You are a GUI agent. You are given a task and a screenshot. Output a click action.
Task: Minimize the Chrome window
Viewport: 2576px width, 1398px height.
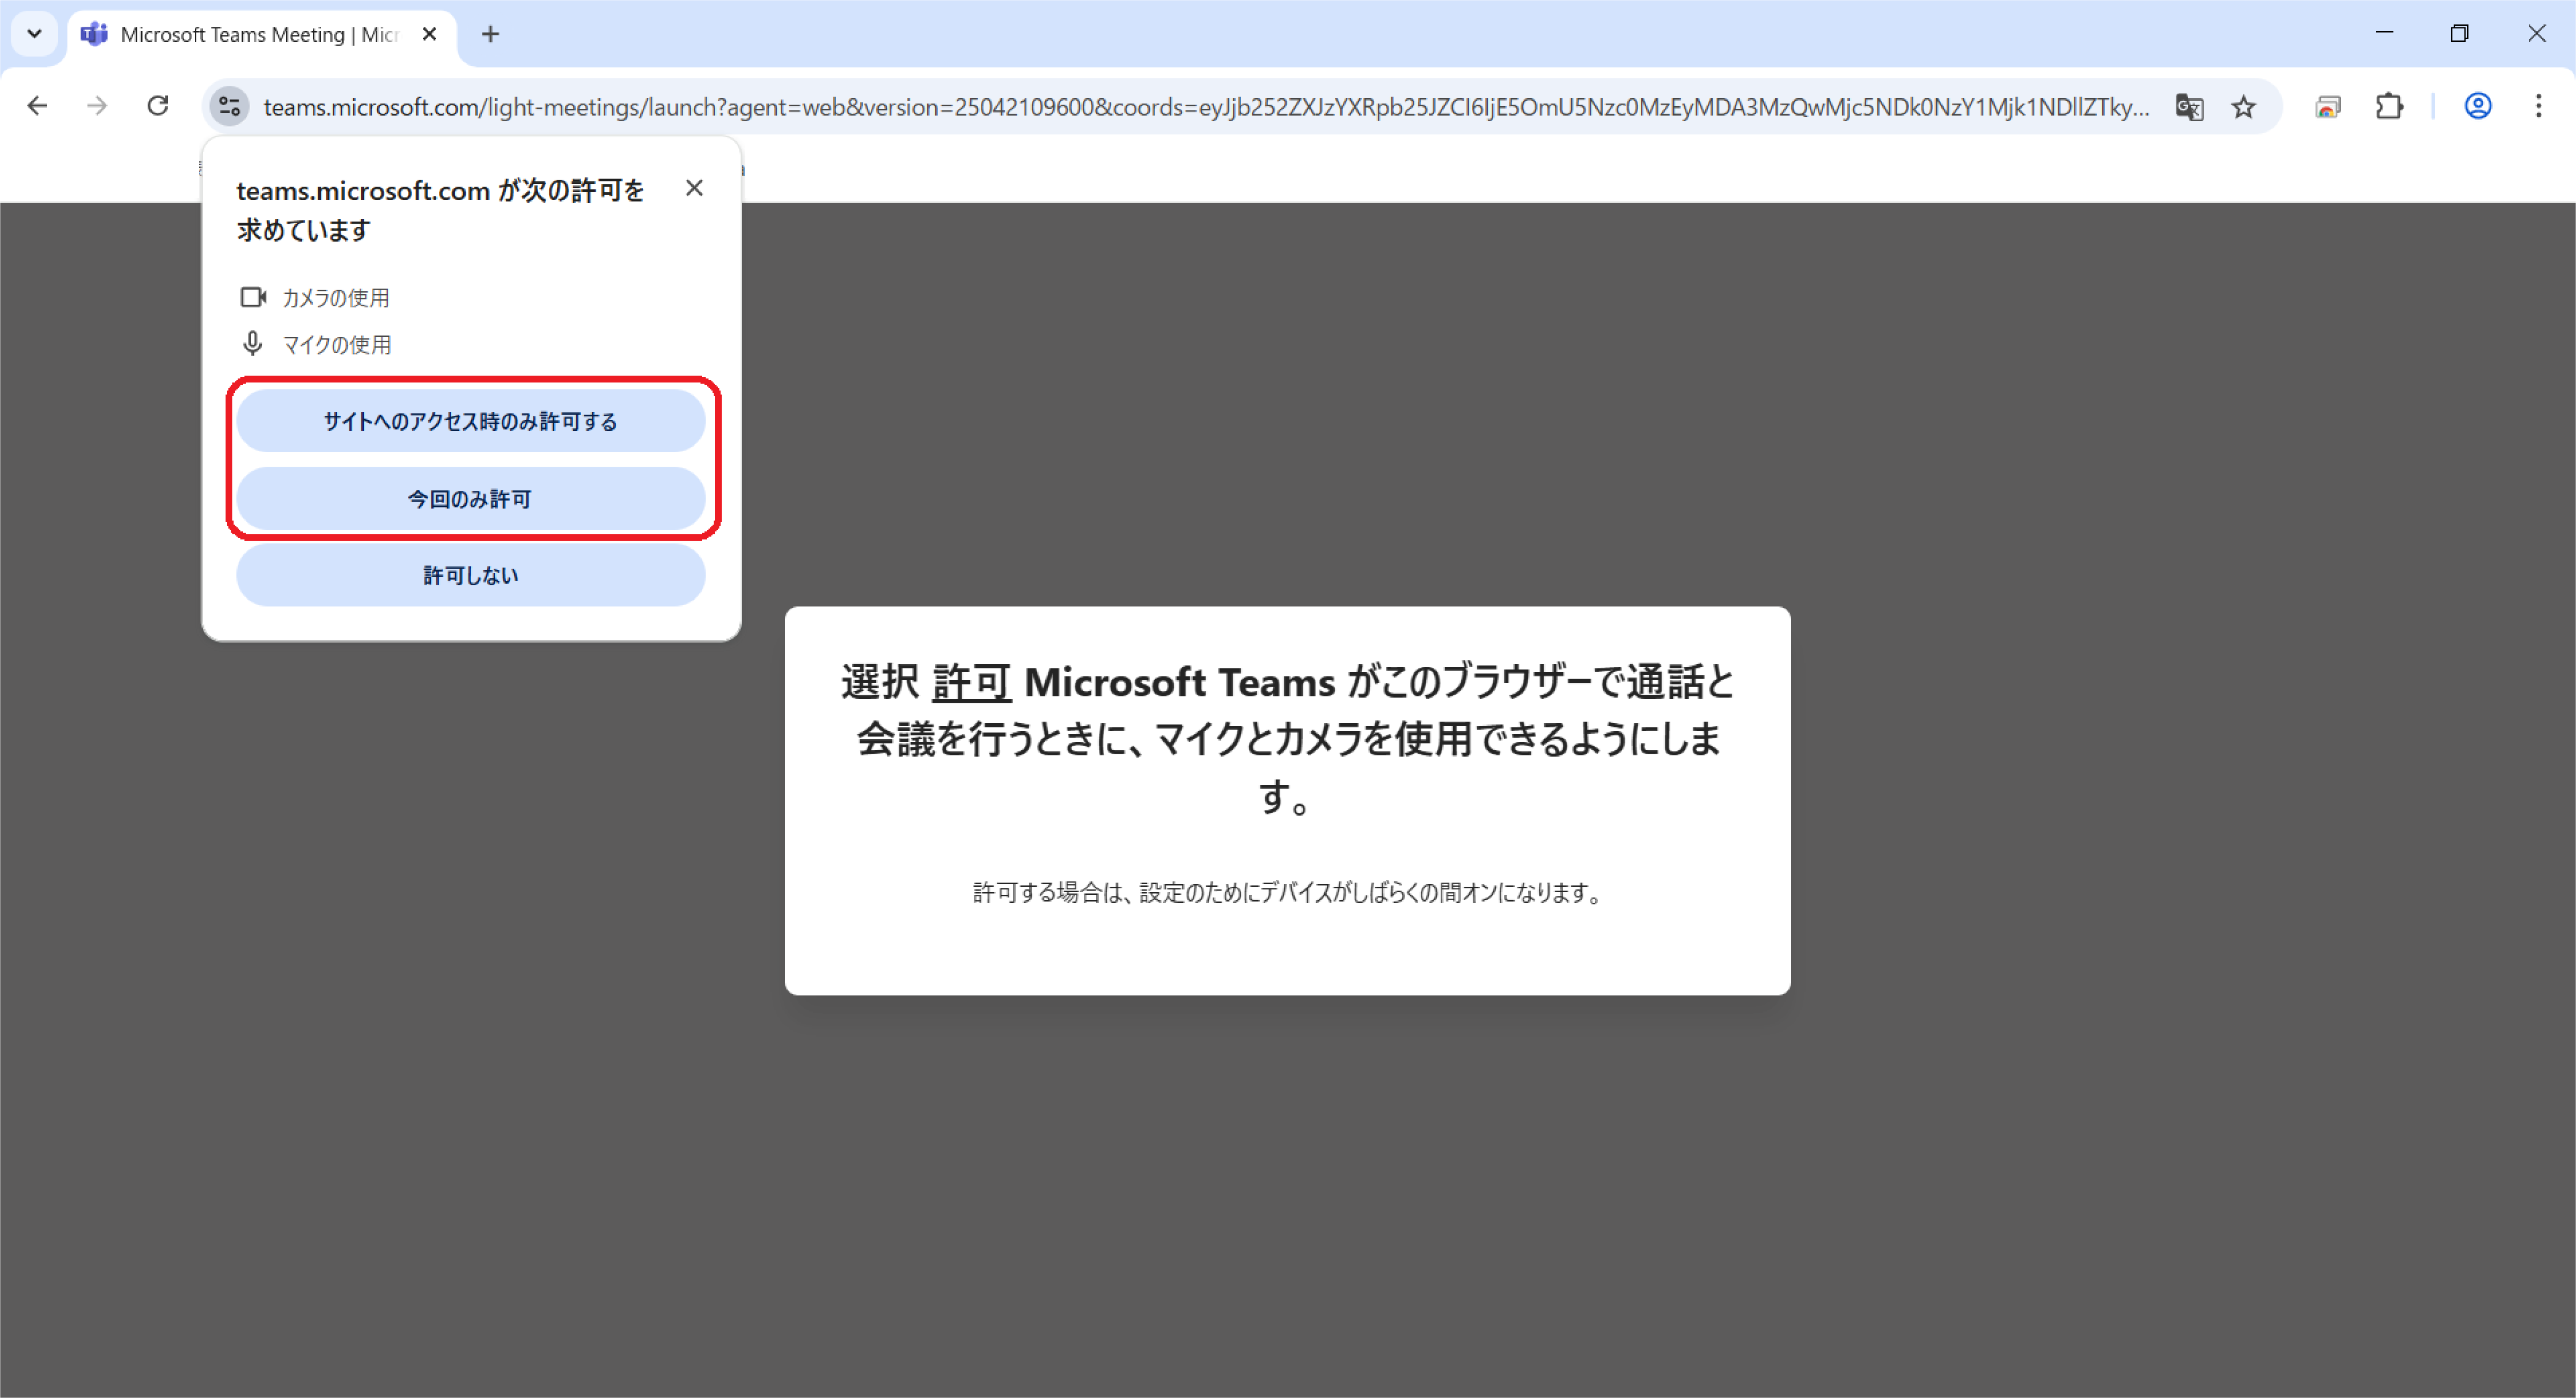[x=2384, y=33]
